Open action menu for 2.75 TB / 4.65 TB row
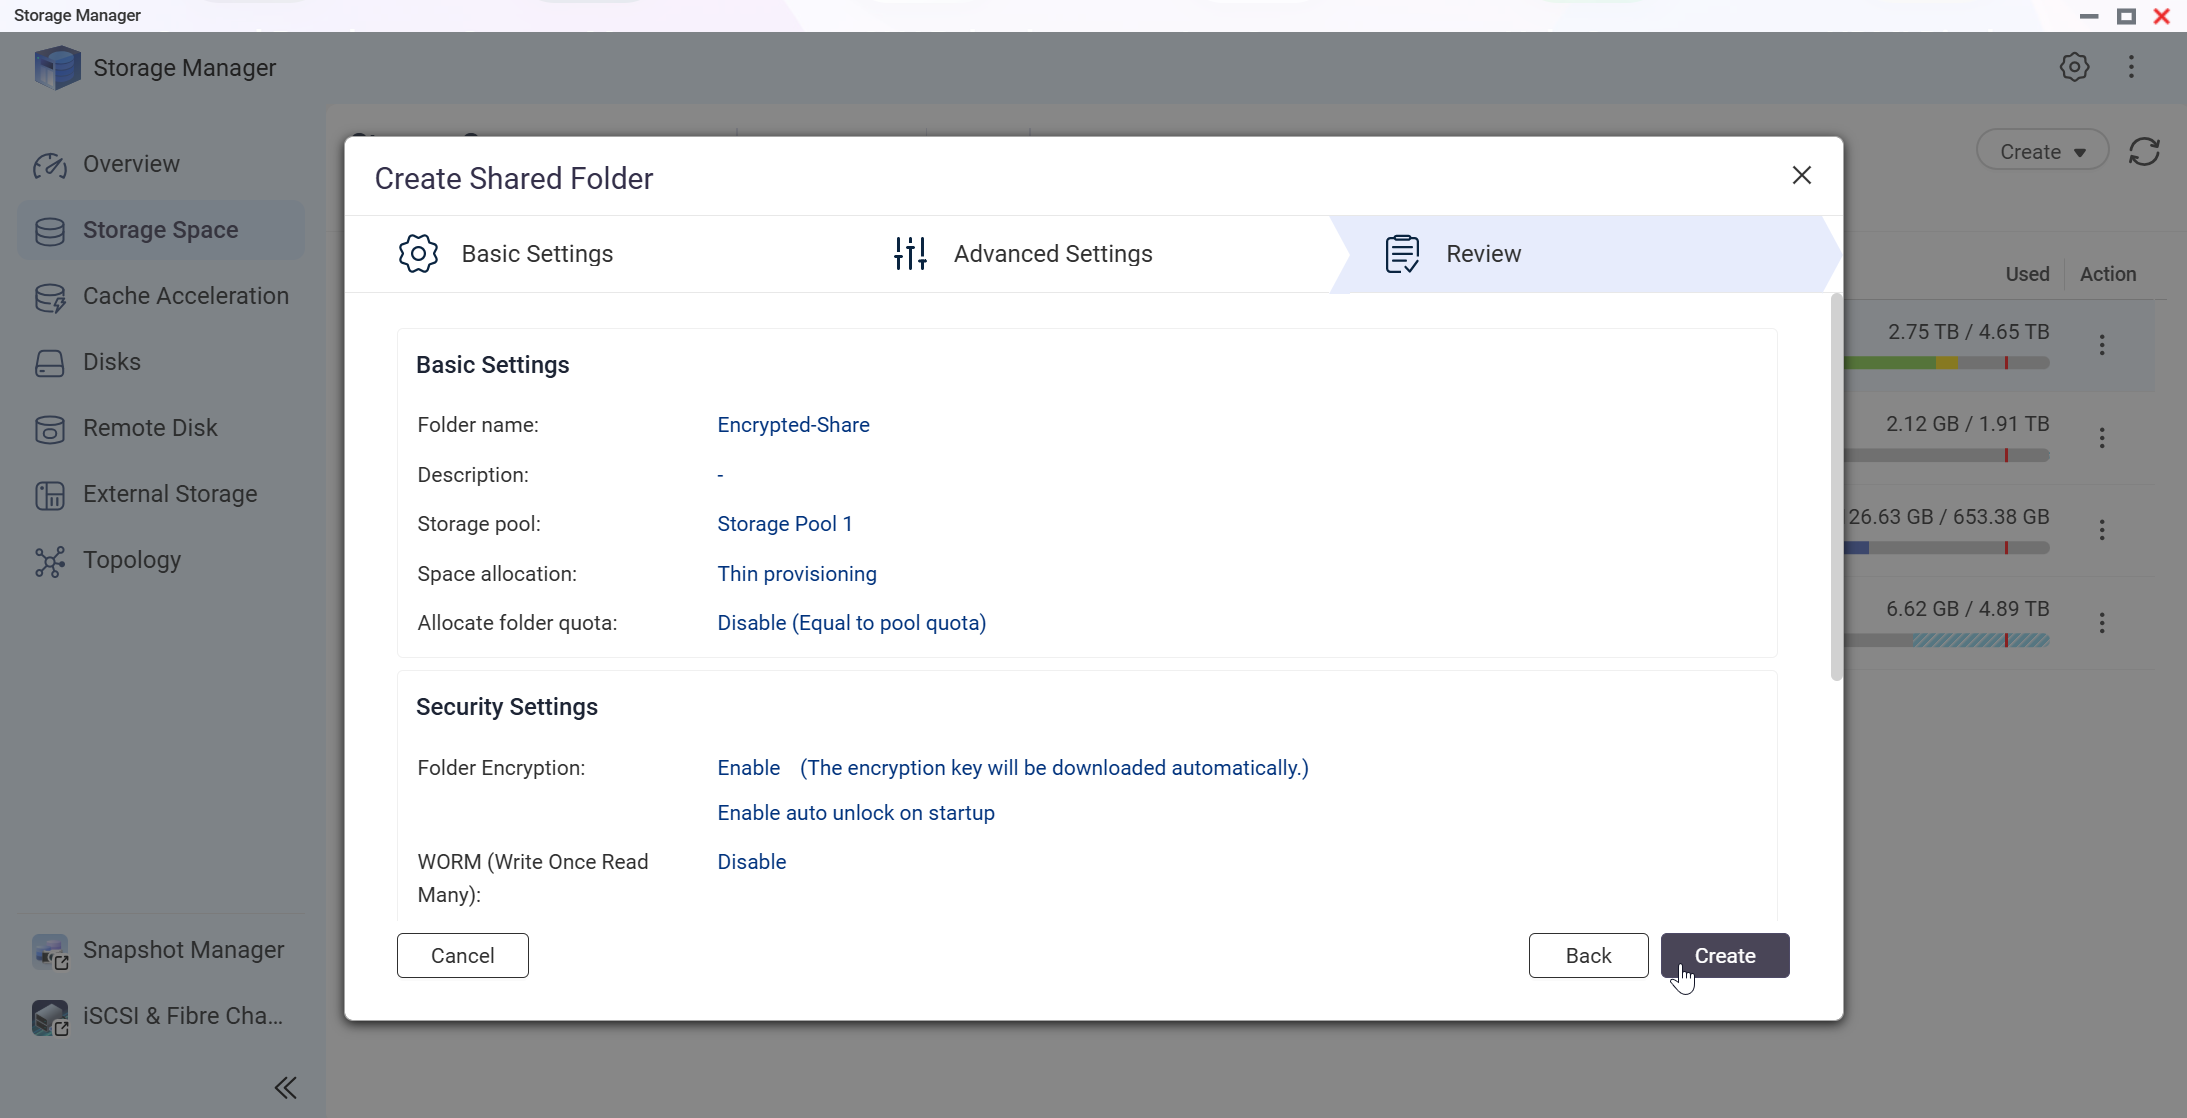Screen dimensions: 2187x1118 point(2102,345)
